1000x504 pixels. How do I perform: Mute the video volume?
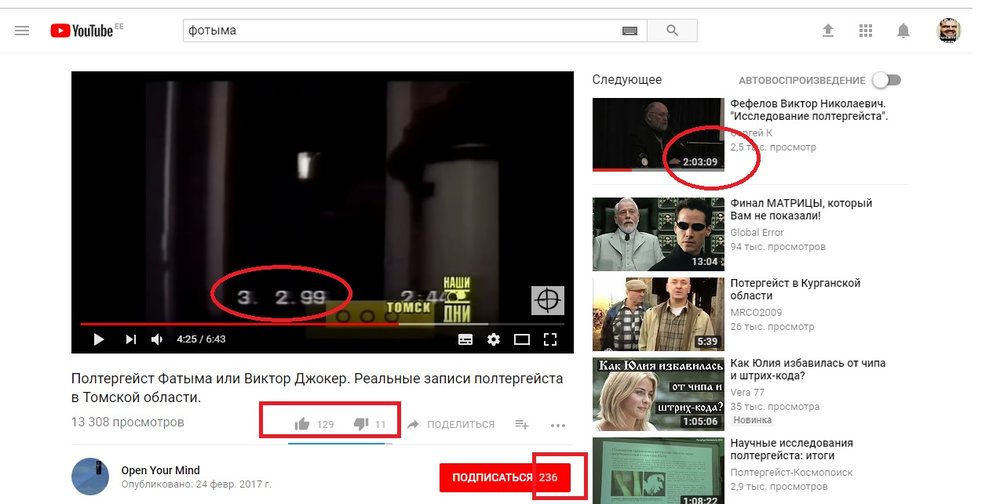[x=157, y=339]
